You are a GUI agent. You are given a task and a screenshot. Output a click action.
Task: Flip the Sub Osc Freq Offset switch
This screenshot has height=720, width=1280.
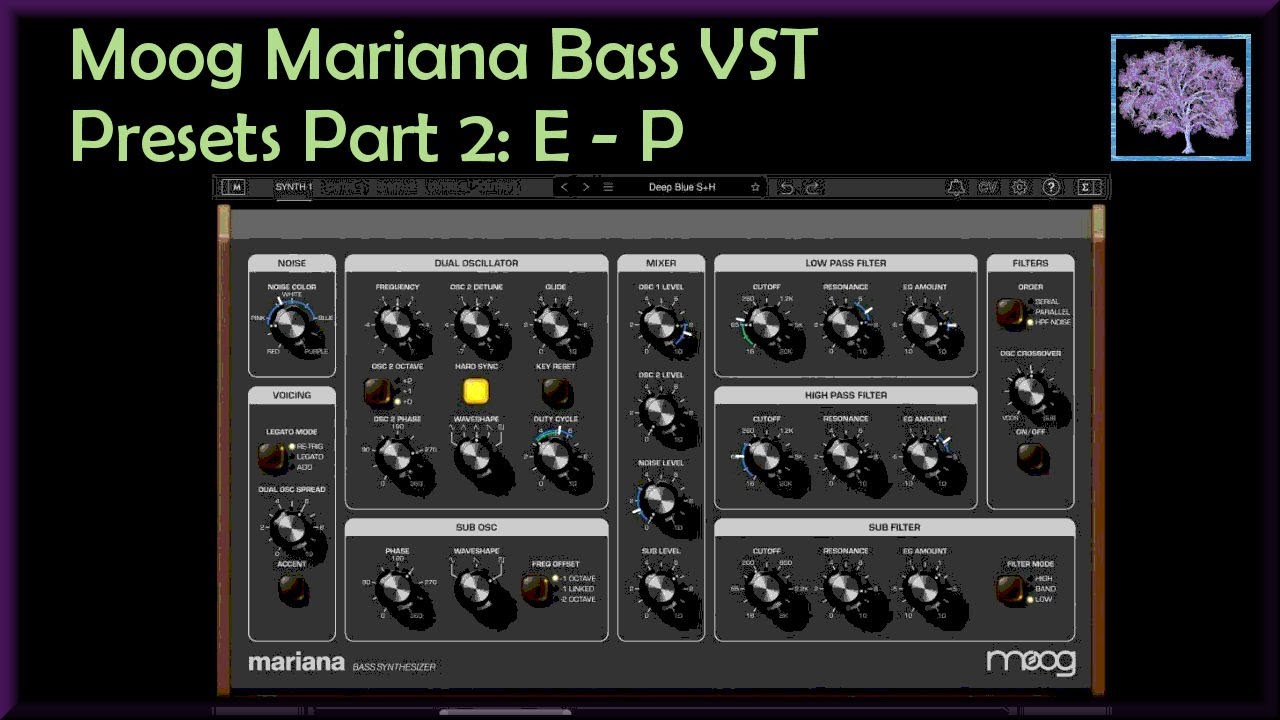click(x=536, y=589)
